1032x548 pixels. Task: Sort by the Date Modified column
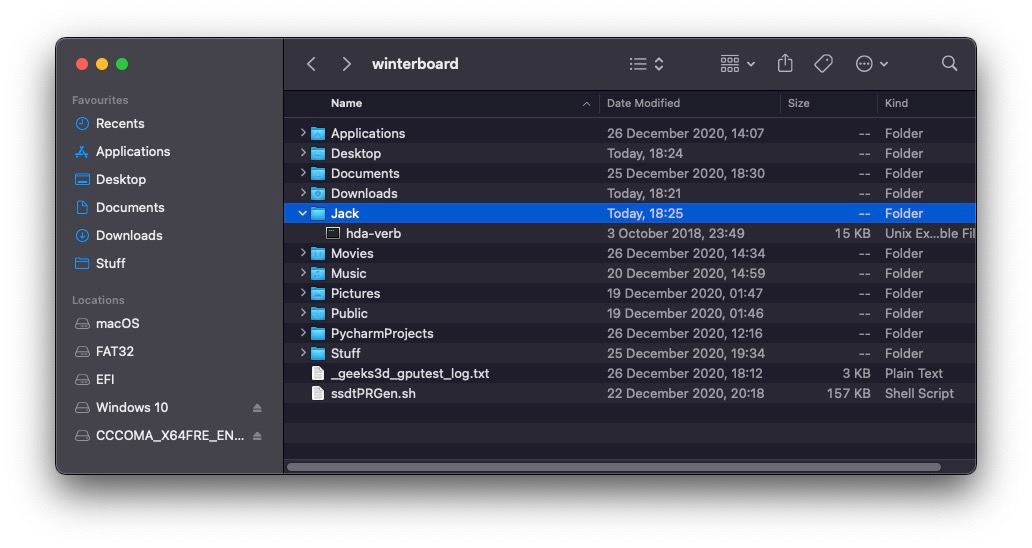[643, 103]
